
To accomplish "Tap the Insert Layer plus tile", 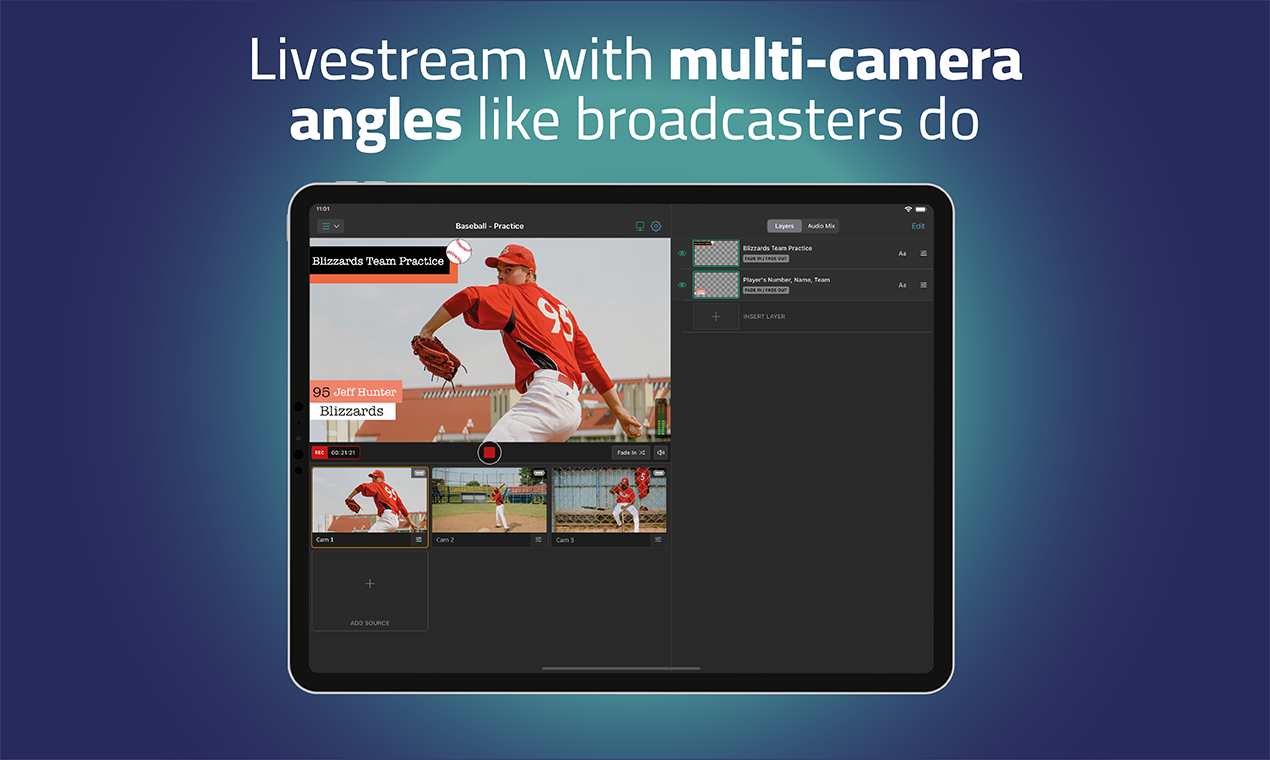I will (716, 316).
